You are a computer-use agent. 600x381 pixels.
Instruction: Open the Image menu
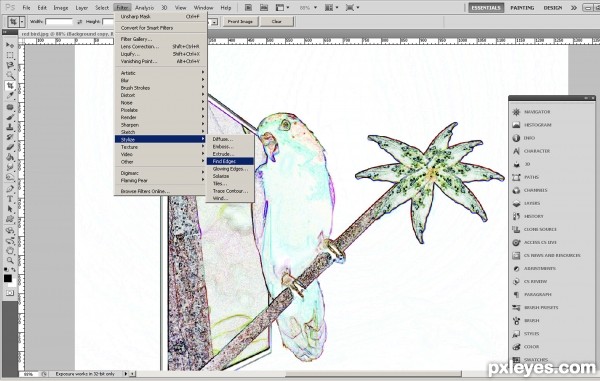point(60,8)
